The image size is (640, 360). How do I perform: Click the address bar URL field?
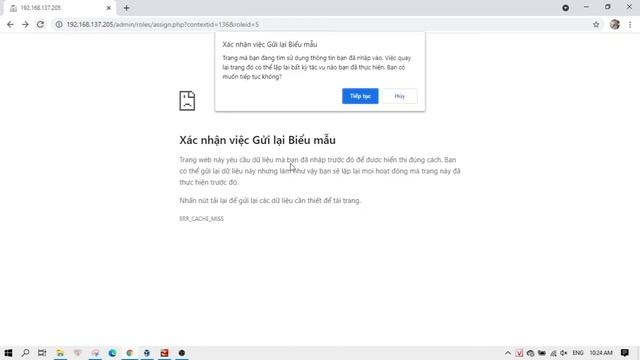tap(322, 24)
